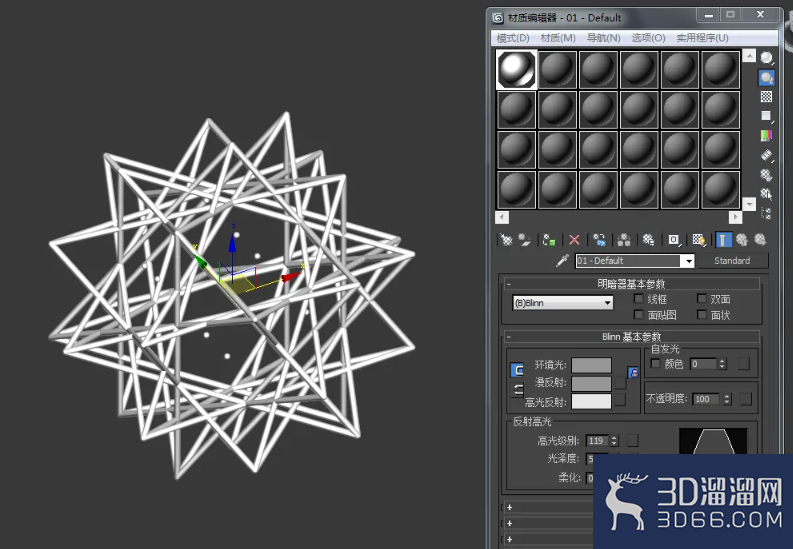Click Go Forward to Sibling icon
Image resolution: width=793 pixels, height=549 pixels.
[x=760, y=240]
